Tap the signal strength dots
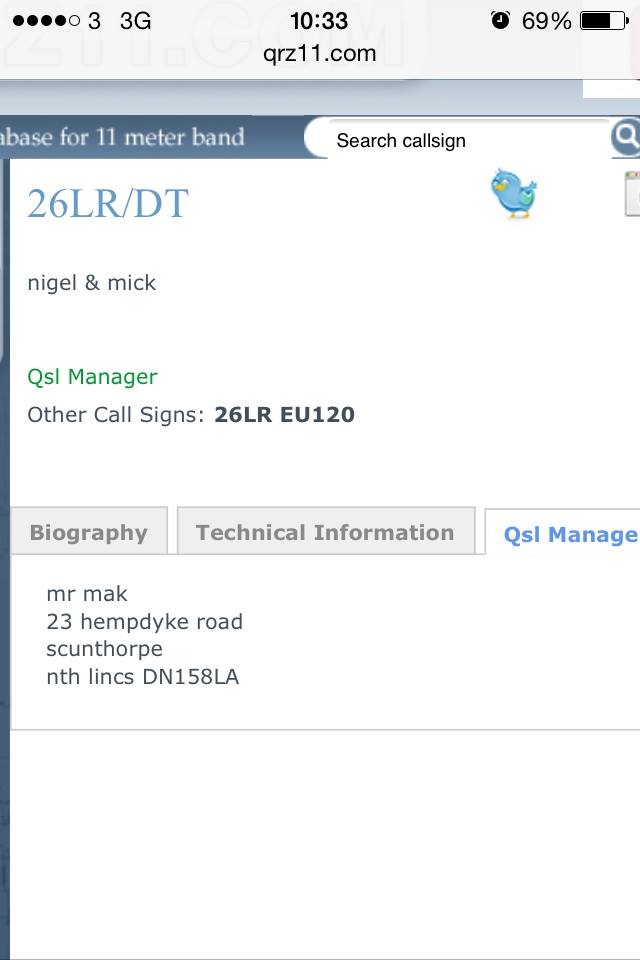The width and height of the screenshot is (640, 960). click(46, 21)
